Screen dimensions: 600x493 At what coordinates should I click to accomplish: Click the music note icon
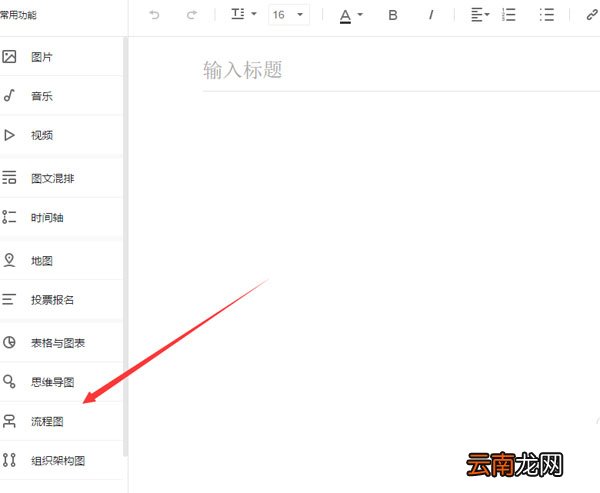tap(9, 96)
